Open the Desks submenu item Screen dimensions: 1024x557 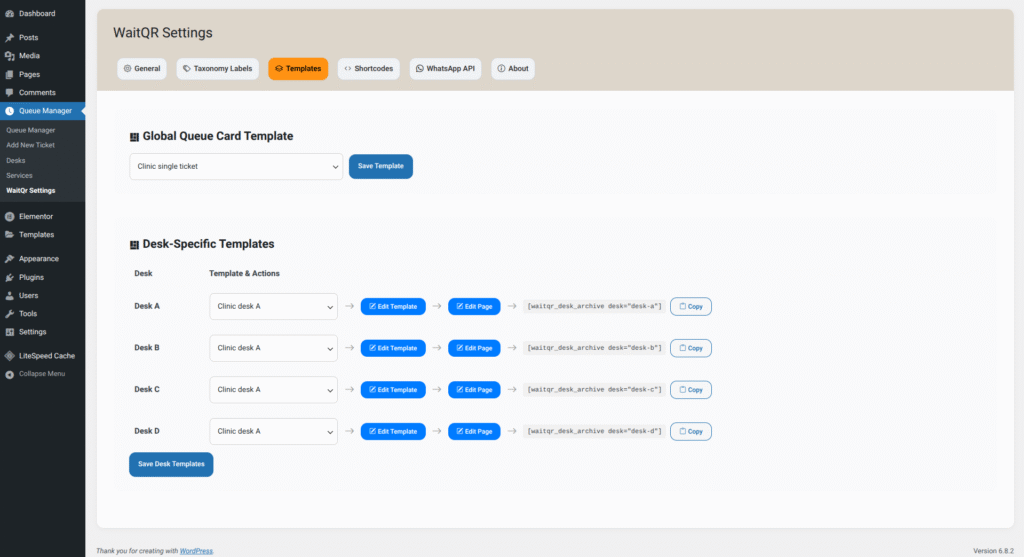click(16, 161)
